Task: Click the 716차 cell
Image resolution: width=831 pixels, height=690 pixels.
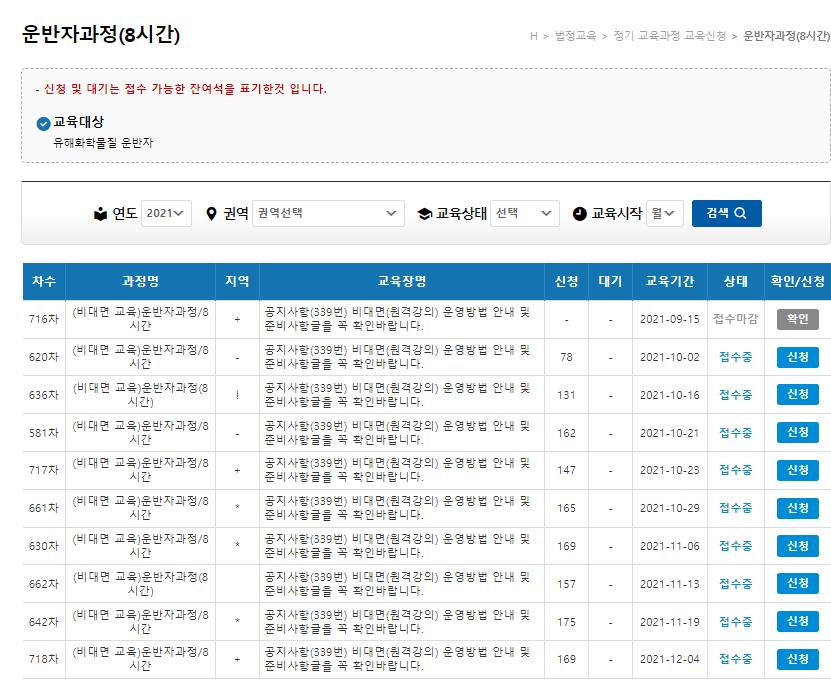Action: click(44, 319)
